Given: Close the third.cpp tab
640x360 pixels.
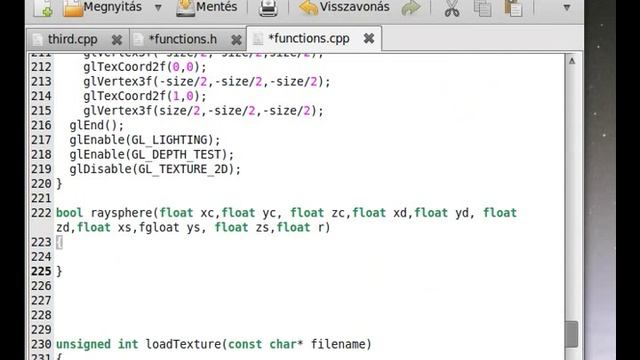Looking at the screenshot, I should (x=117, y=40).
